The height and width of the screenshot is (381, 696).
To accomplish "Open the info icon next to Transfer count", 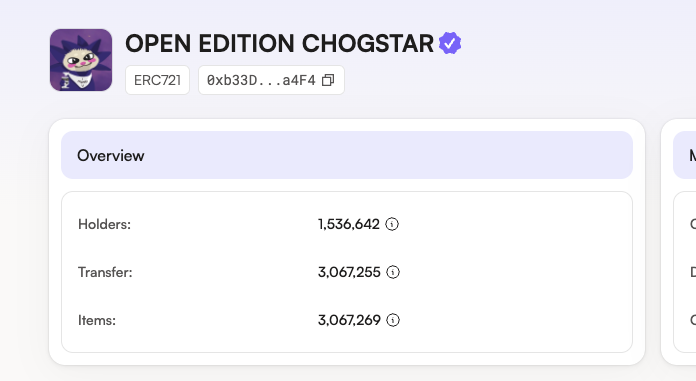I will pyautogui.click(x=393, y=272).
